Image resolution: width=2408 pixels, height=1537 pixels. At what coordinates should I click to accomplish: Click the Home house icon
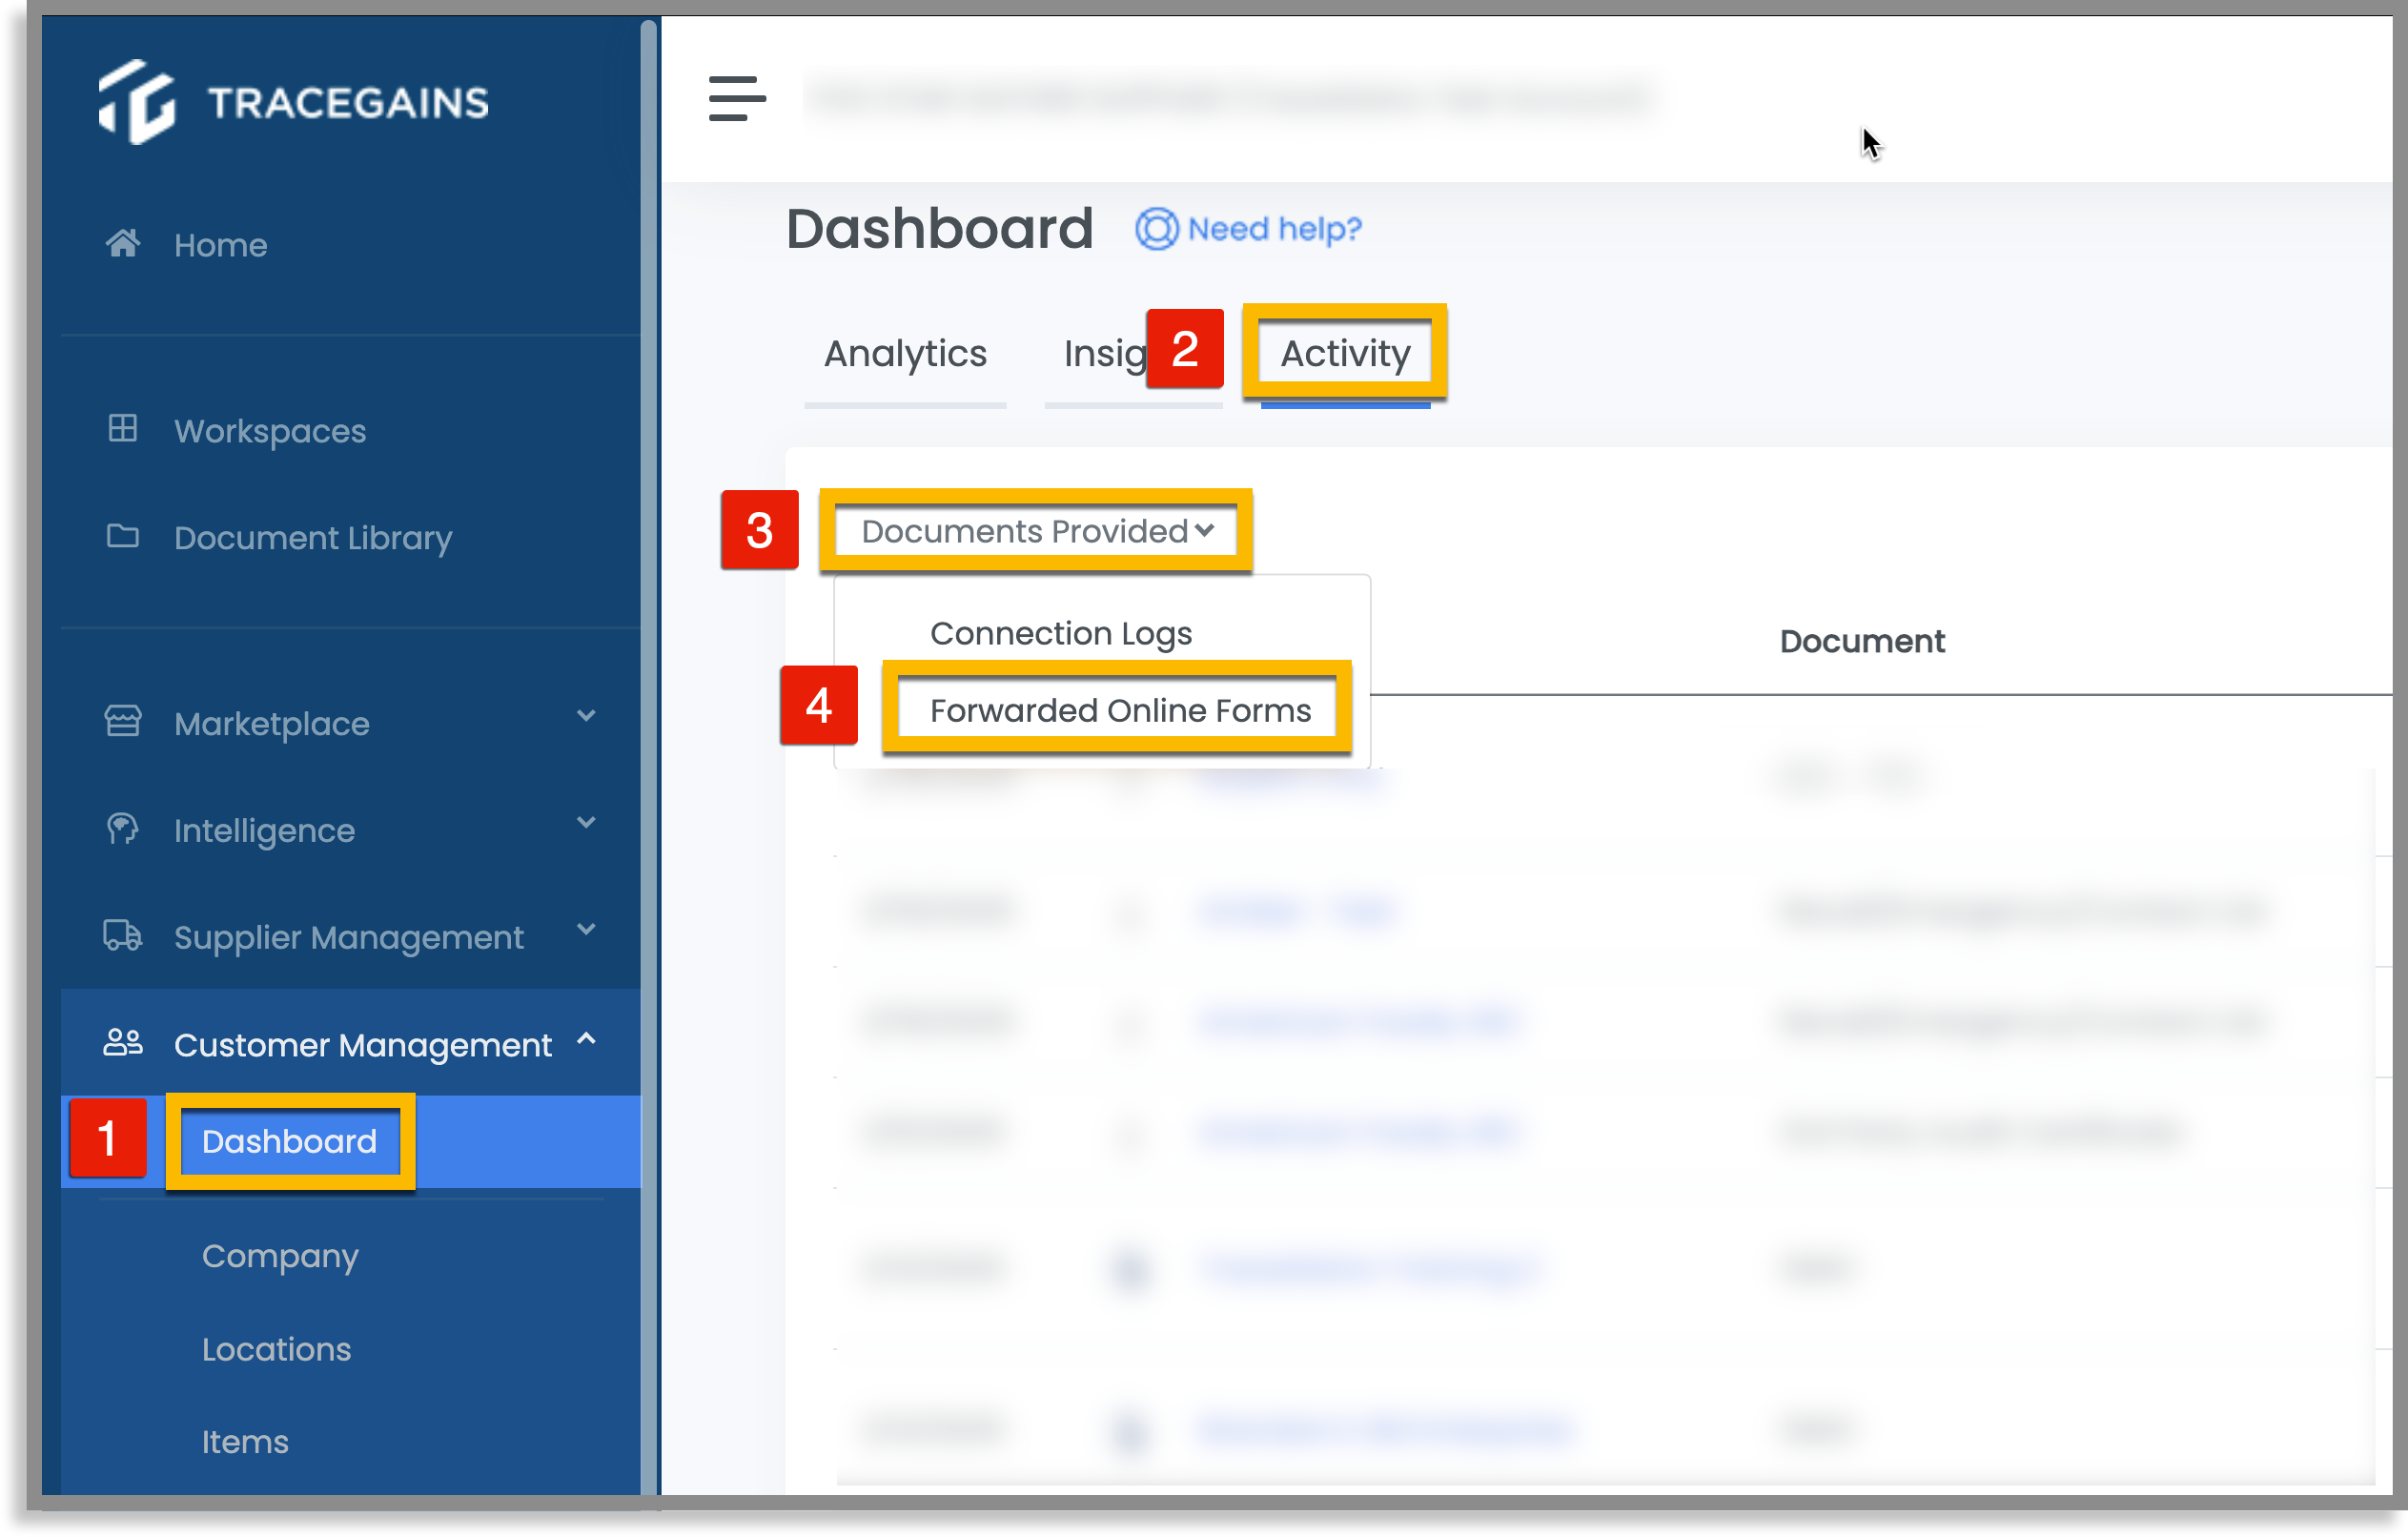coord(123,243)
